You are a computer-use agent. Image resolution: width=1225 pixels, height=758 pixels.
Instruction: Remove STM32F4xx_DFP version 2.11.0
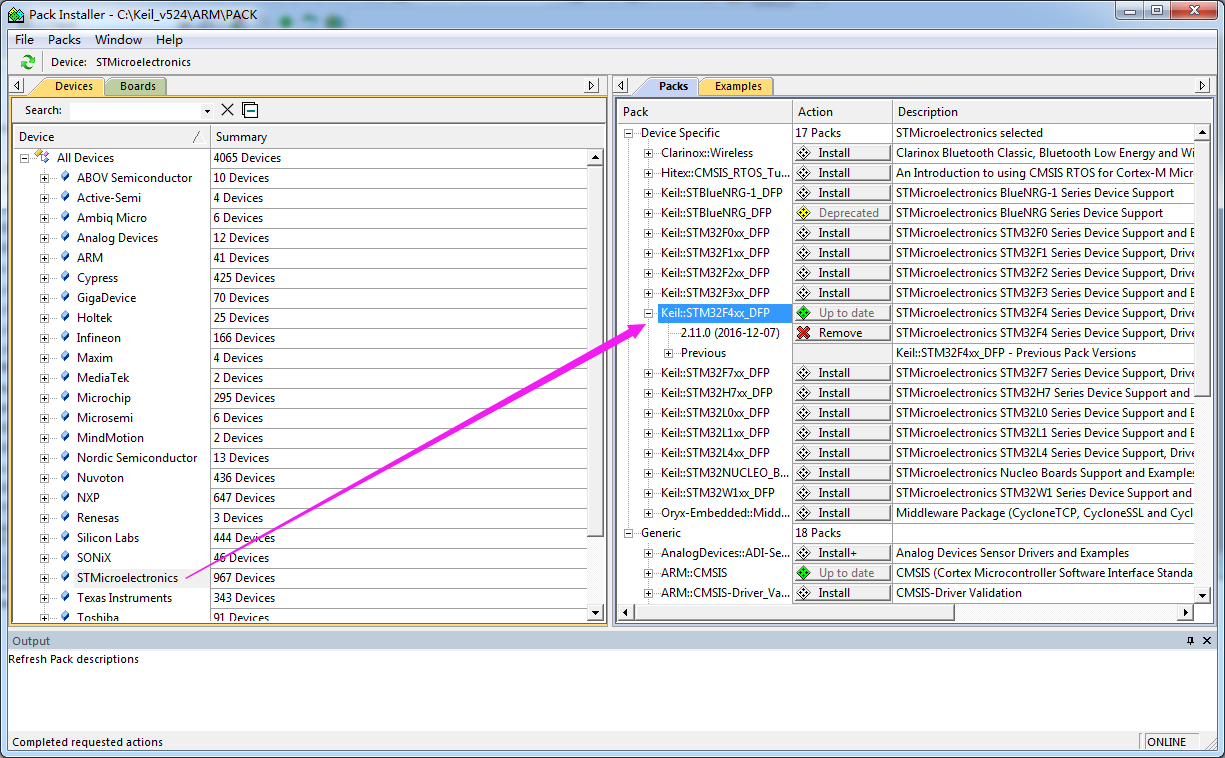pos(842,333)
